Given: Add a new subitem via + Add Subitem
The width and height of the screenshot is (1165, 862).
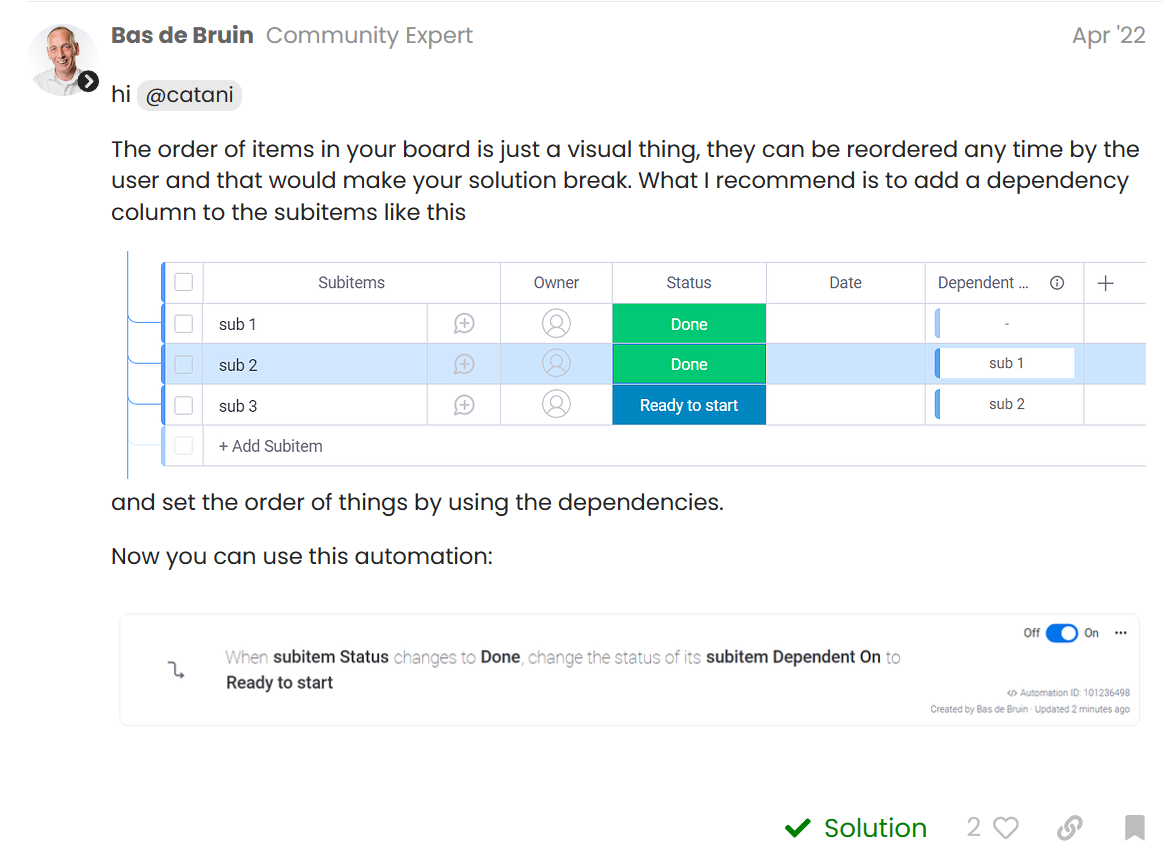Looking at the screenshot, I should coord(270,446).
